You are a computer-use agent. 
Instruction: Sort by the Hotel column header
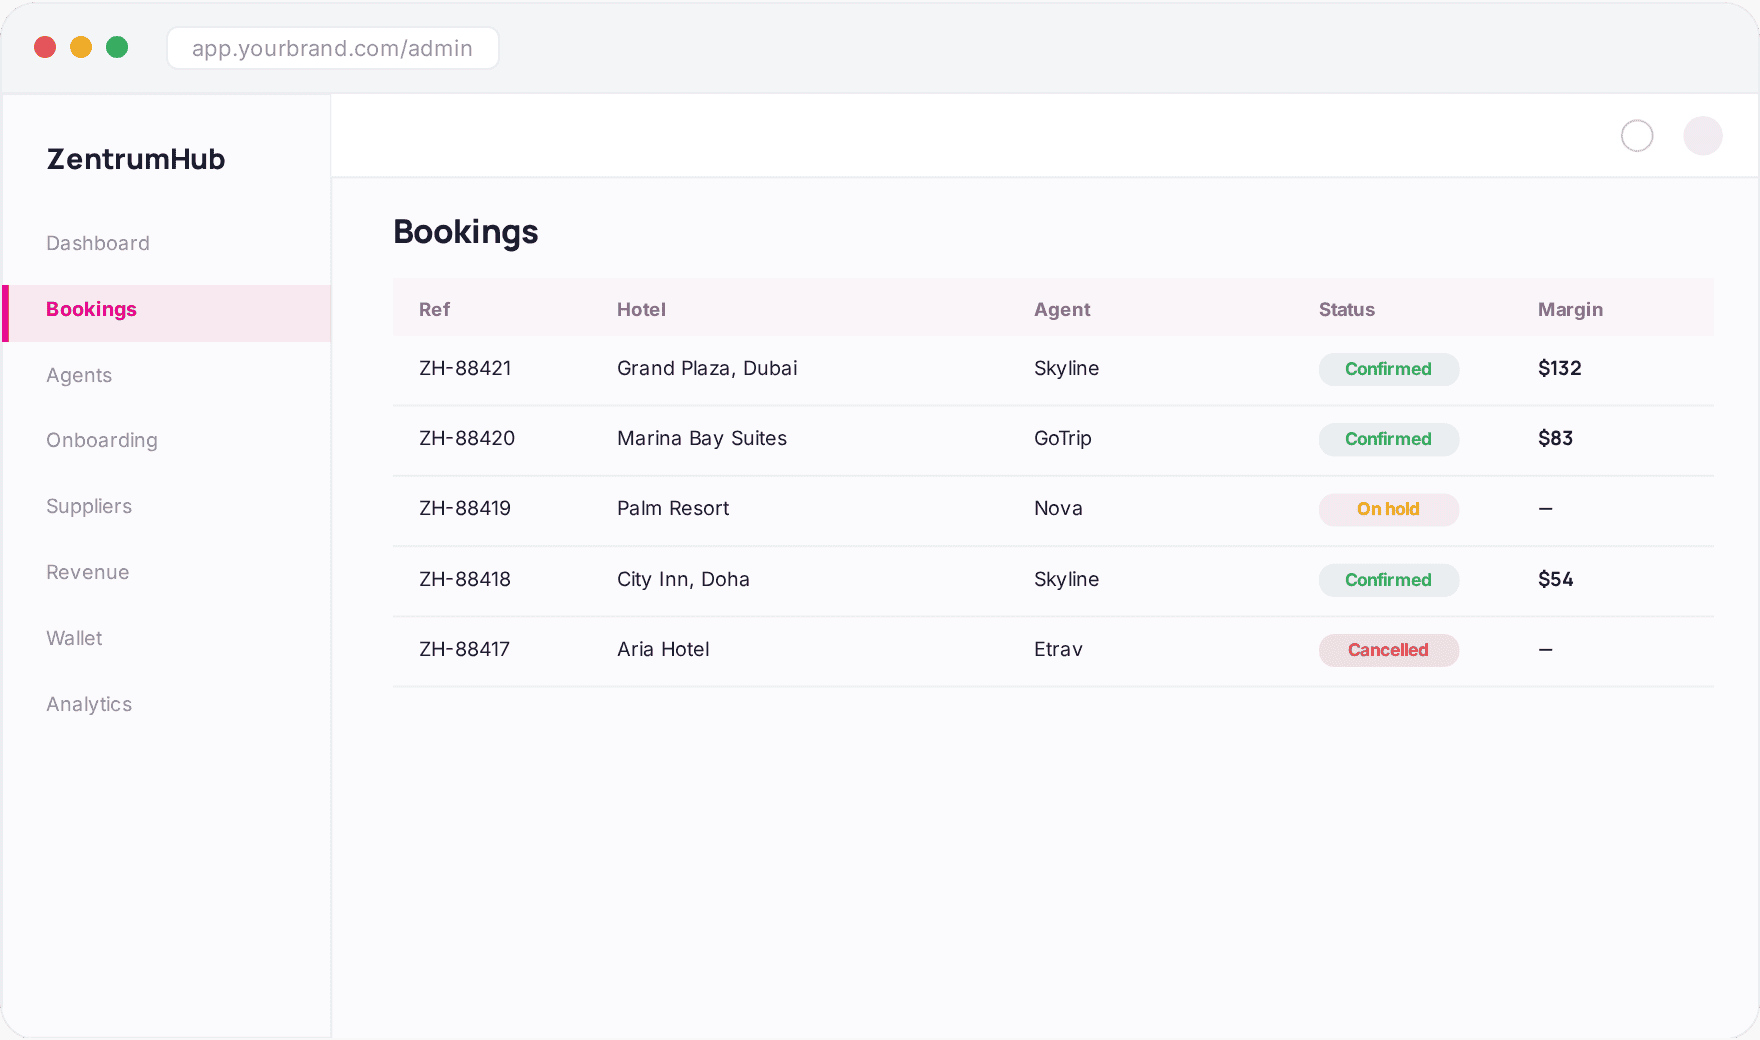tap(641, 309)
